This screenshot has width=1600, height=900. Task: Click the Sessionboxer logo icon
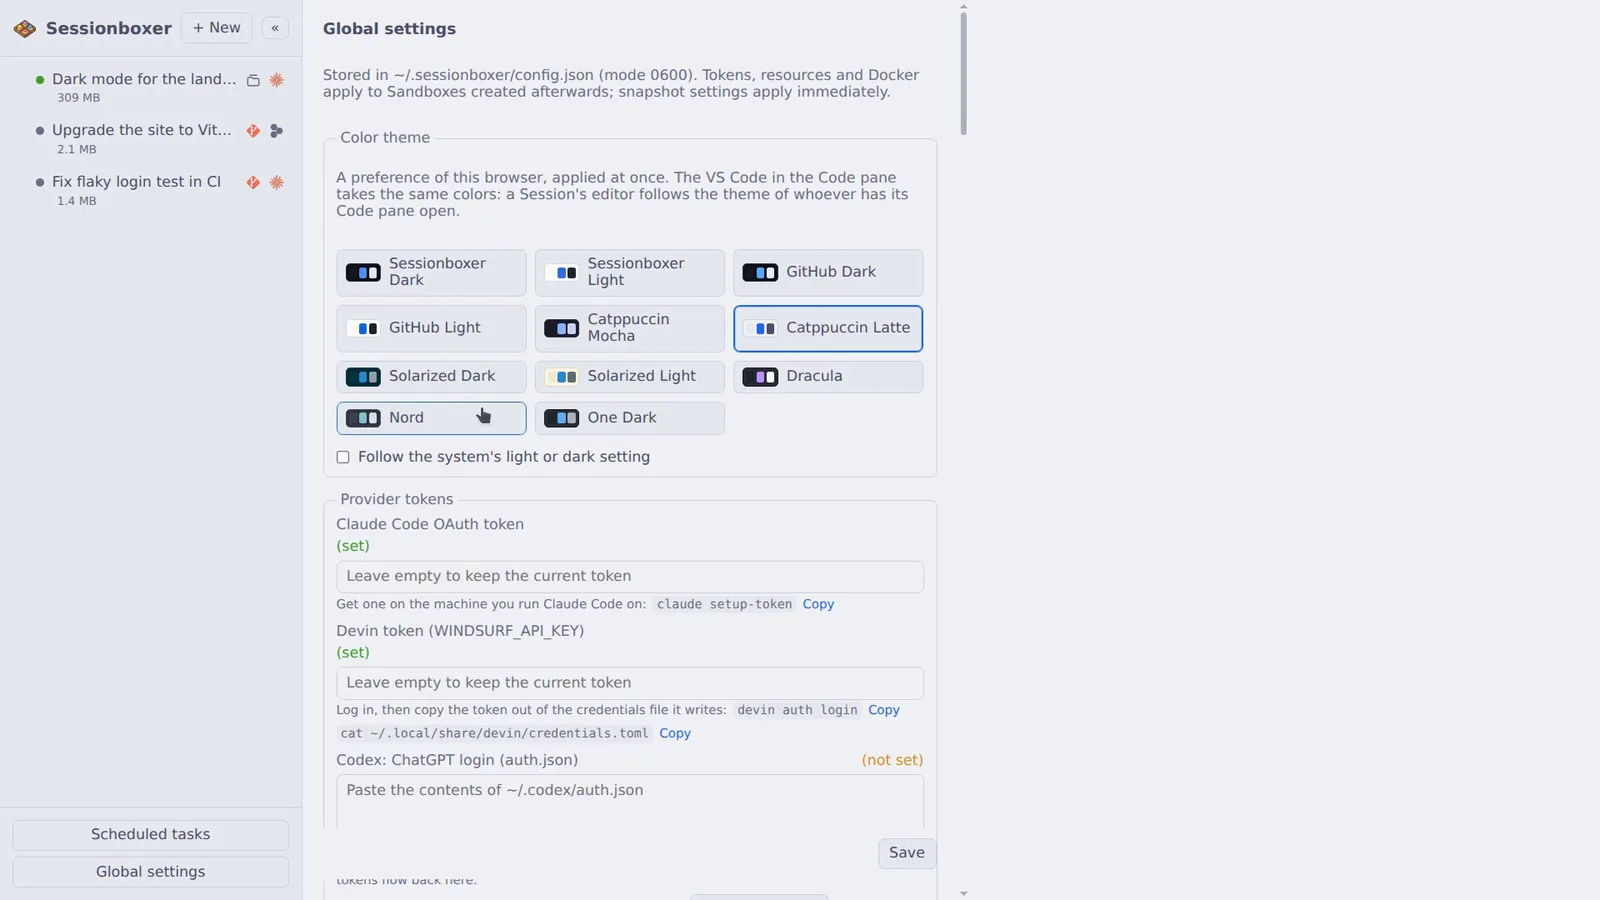(25, 29)
